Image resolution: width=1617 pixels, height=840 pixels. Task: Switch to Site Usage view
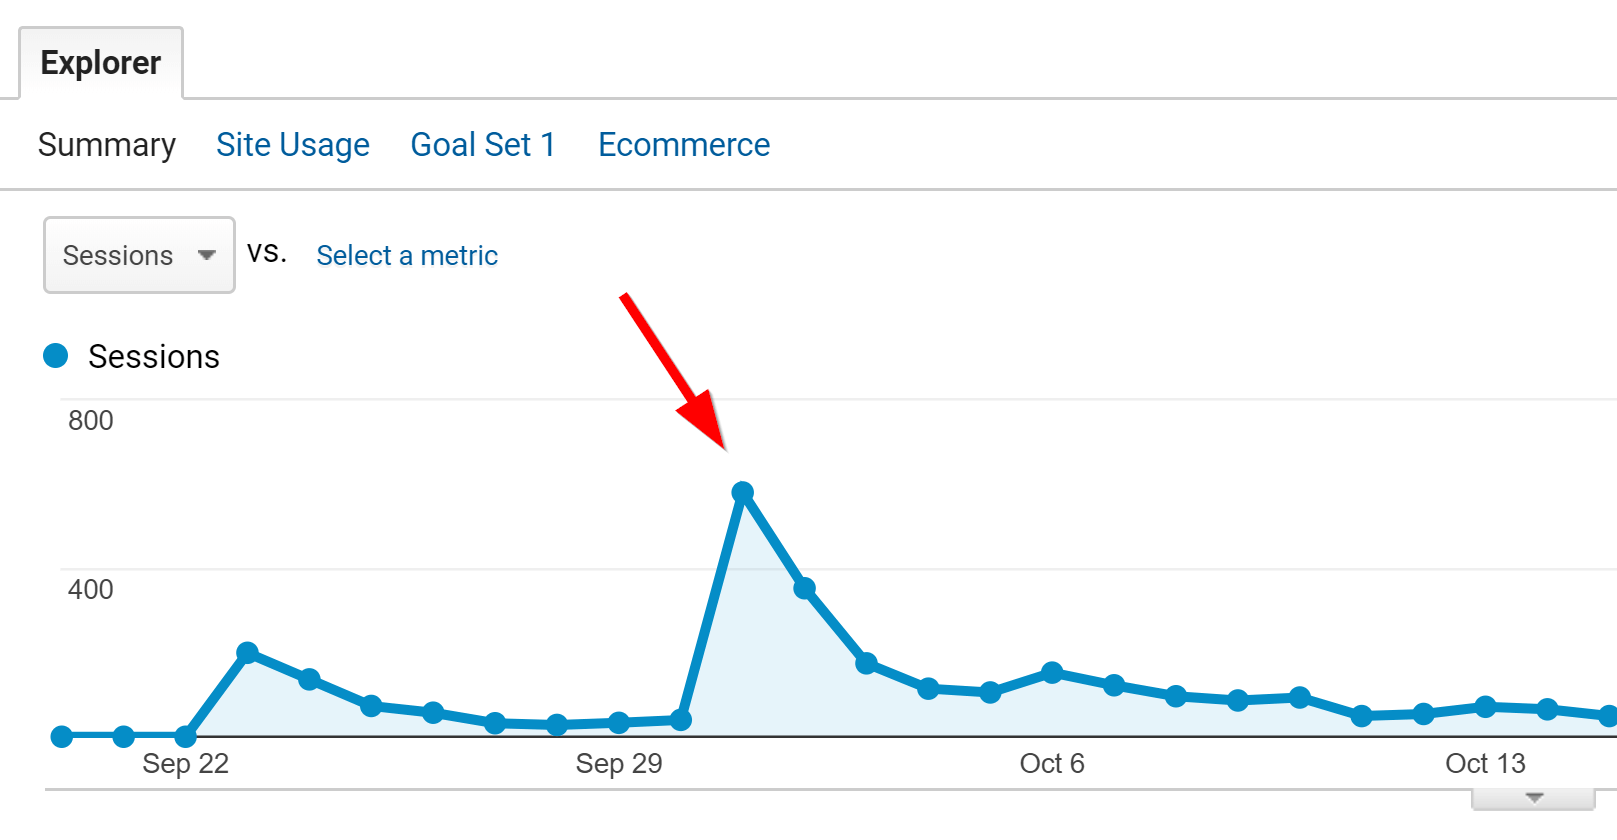(x=293, y=144)
